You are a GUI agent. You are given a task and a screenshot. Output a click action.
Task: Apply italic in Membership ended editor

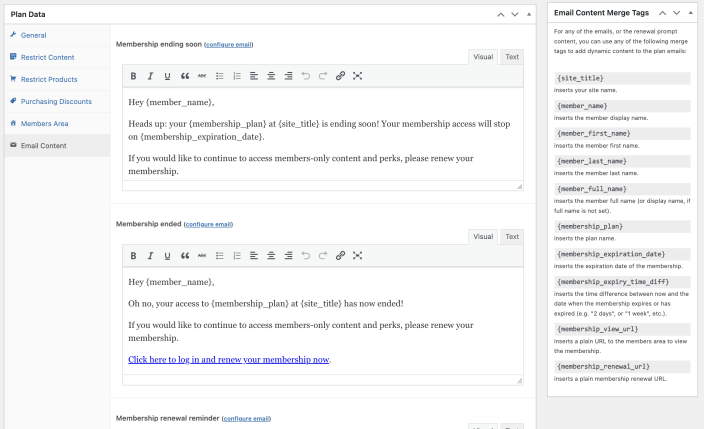(150, 256)
